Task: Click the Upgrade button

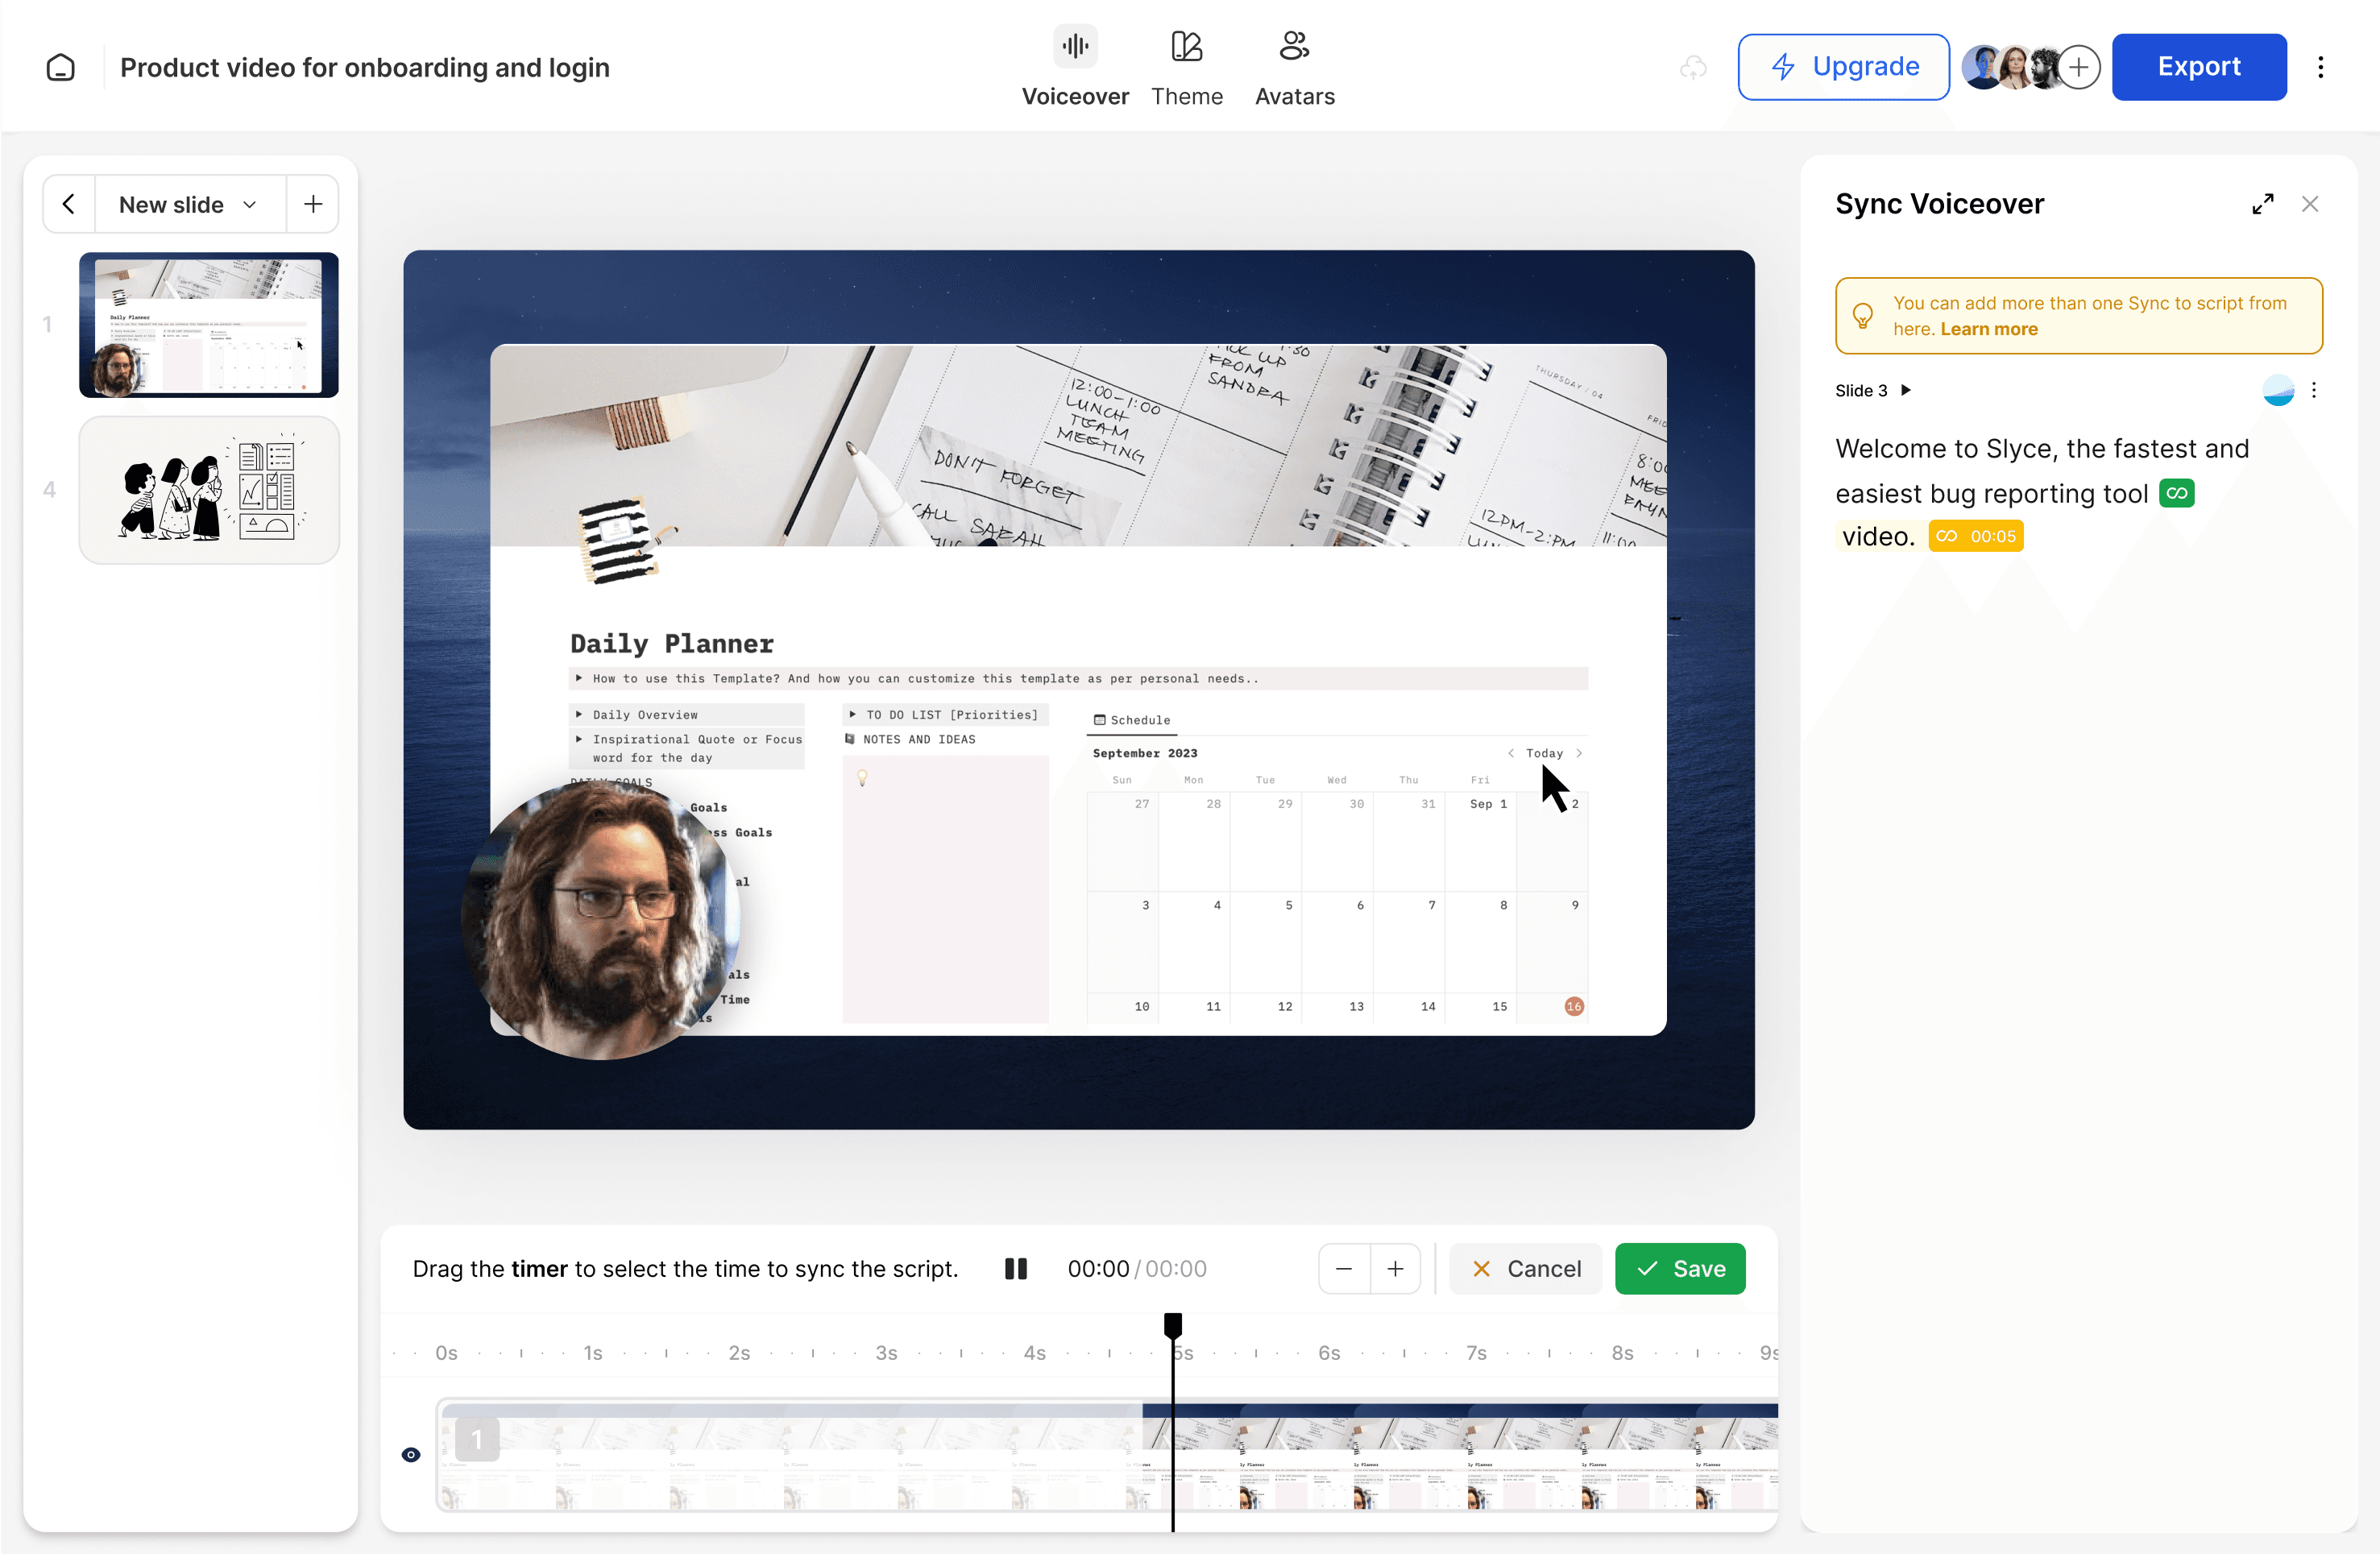Action: point(1843,67)
